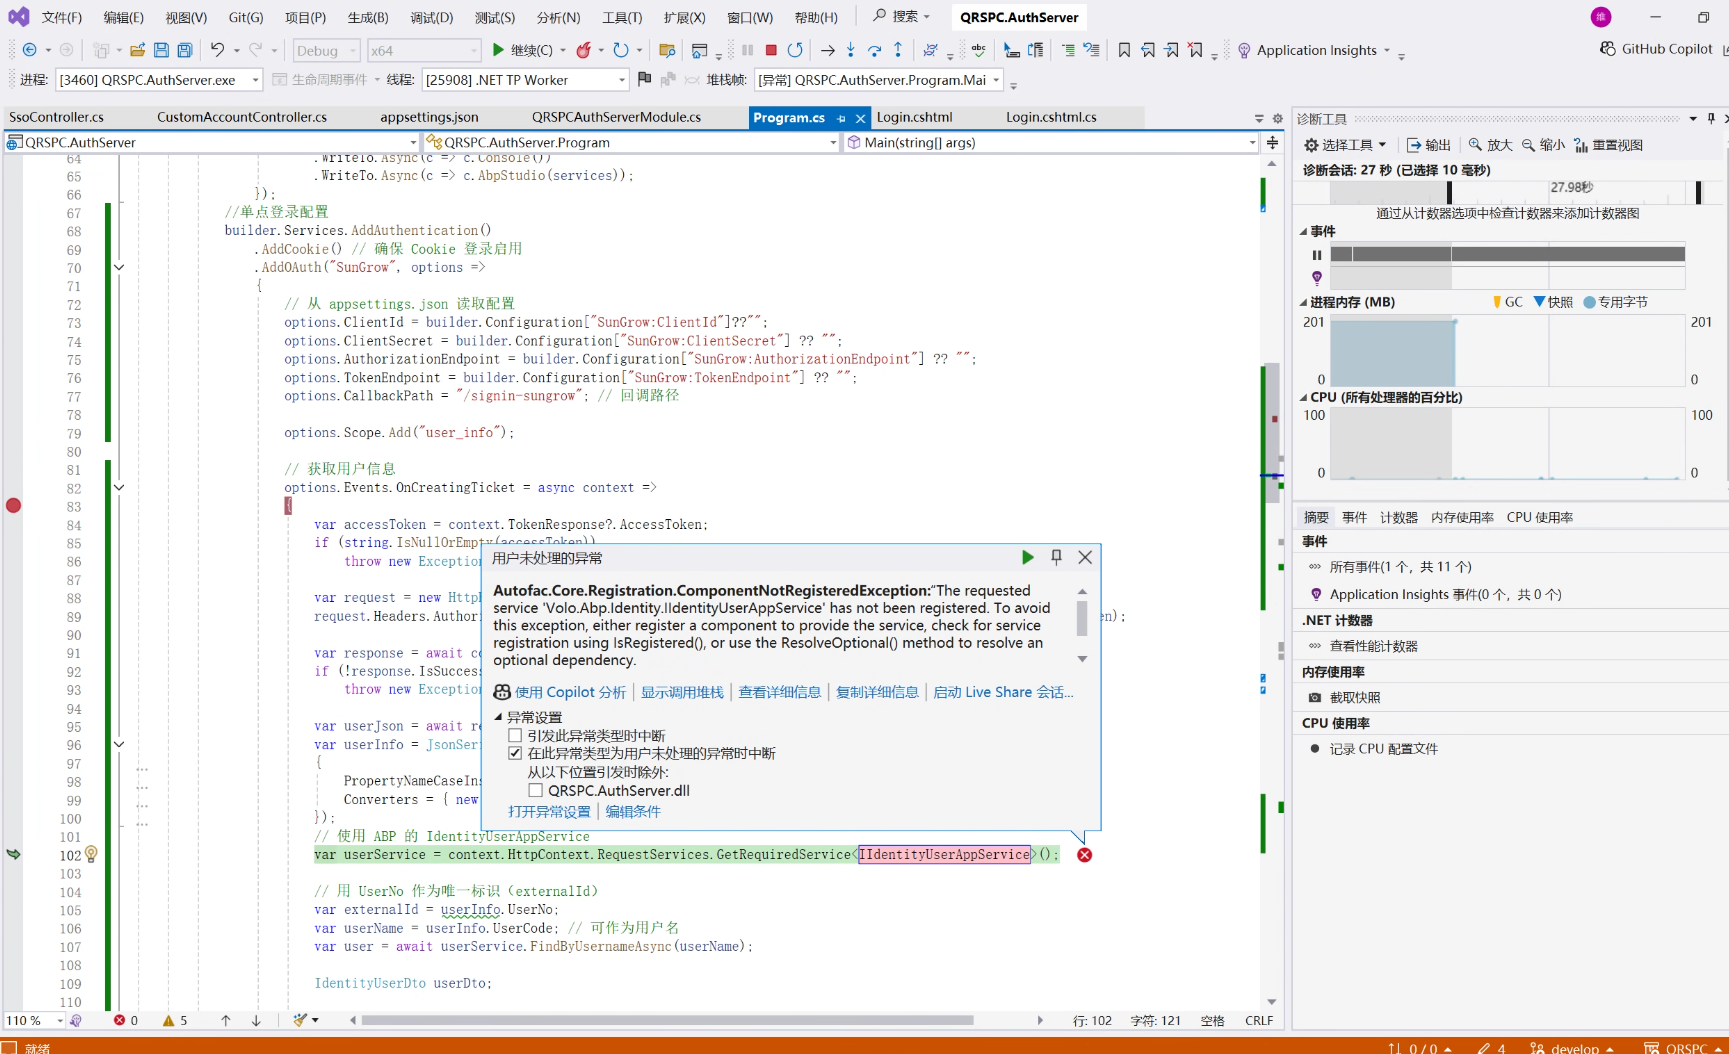The width and height of the screenshot is (1729, 1054).
Task: Switch to the appsettings.json tab
Action: pyautogui.click(x=429, y=117)
